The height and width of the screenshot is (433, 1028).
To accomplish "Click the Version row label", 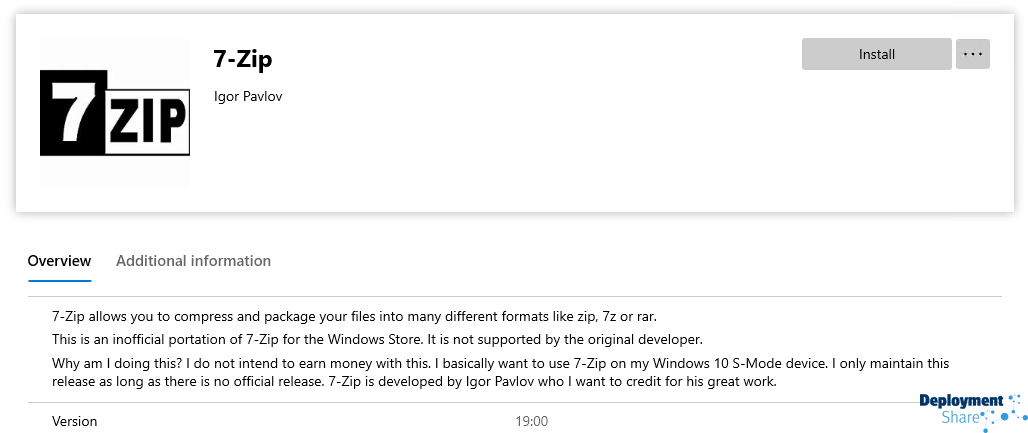I will point(75,421).
